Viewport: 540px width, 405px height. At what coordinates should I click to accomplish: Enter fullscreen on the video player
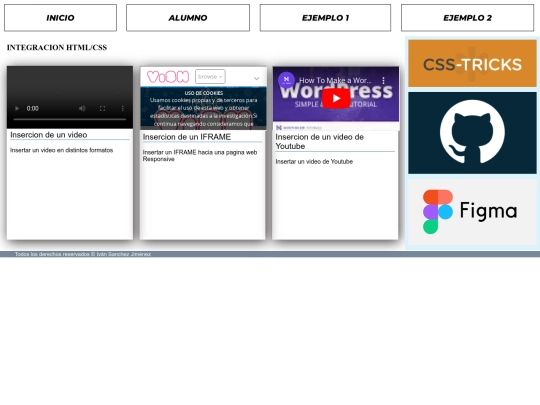(x=102, y=108)
